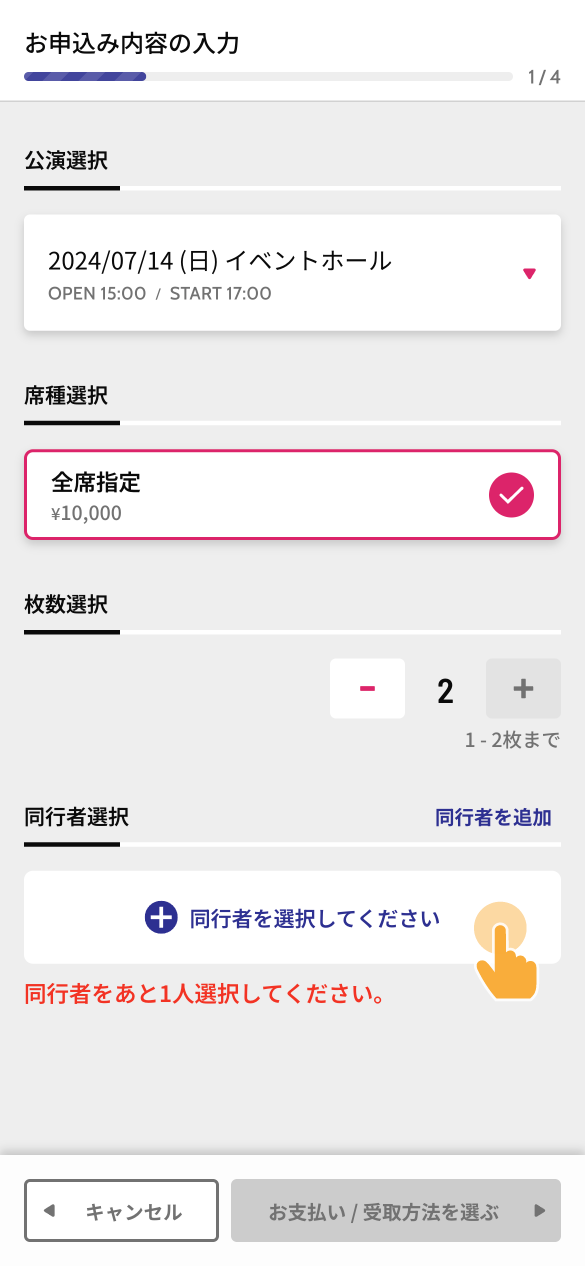Click the plus icon to increase ticket count
The image size is (585, 1266).
point(523,688)
